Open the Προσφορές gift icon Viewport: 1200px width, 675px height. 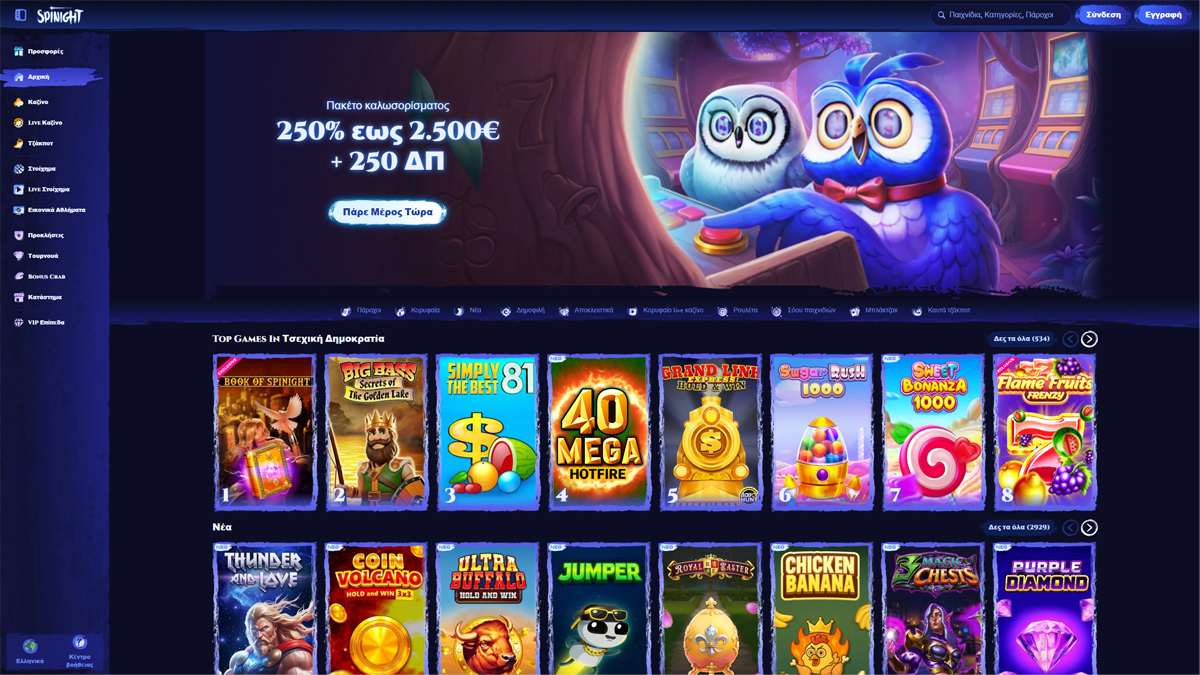click(18, 51)
